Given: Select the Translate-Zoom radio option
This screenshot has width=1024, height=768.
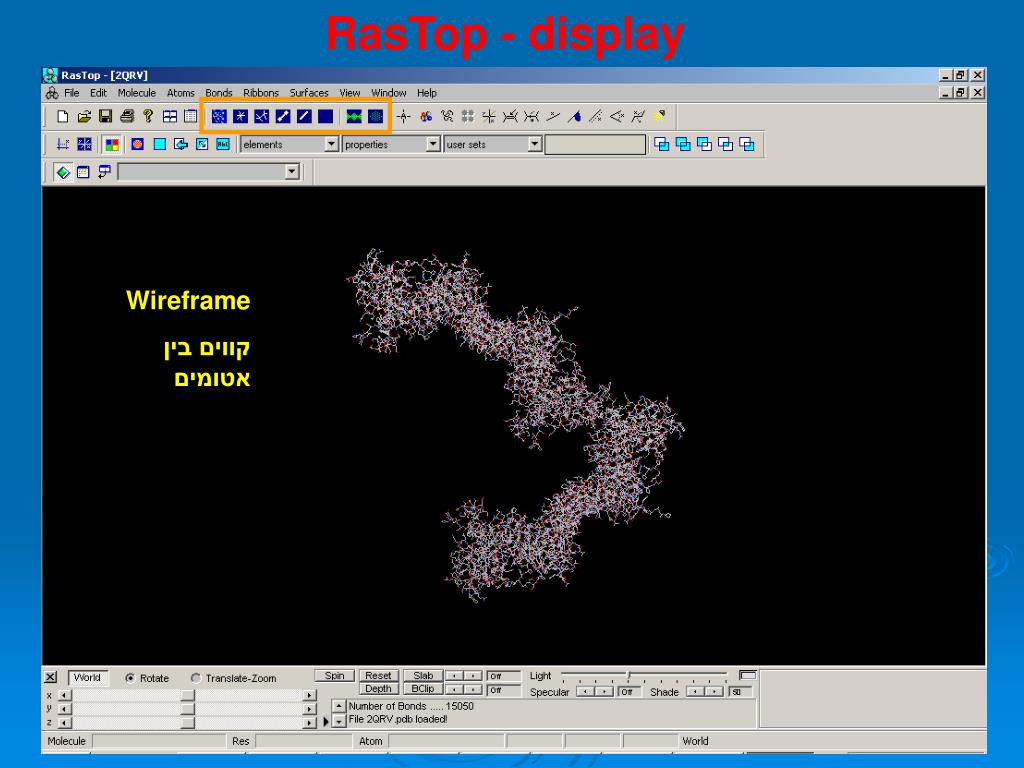Looking at the screenshot, I should pos(195,678).
